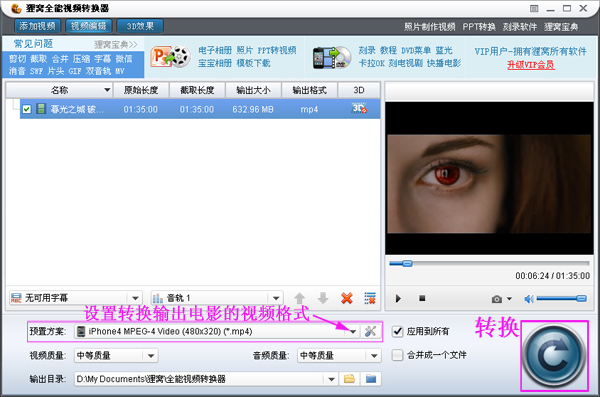Select the 632.96 MB cell
The width and height of the screenshot is (600, 397).
253,109
